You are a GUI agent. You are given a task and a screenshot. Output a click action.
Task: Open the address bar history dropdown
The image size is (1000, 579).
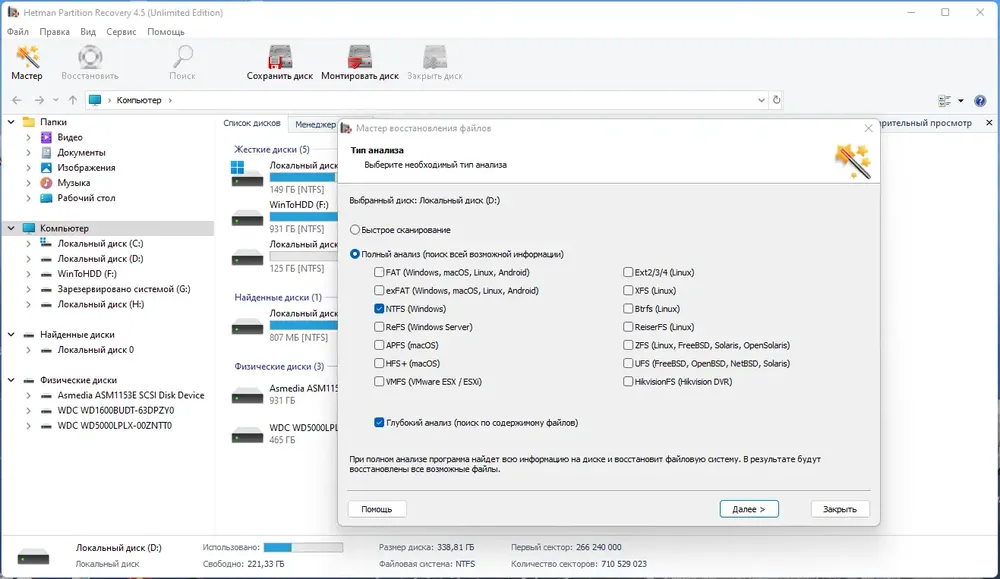(761, 100)
